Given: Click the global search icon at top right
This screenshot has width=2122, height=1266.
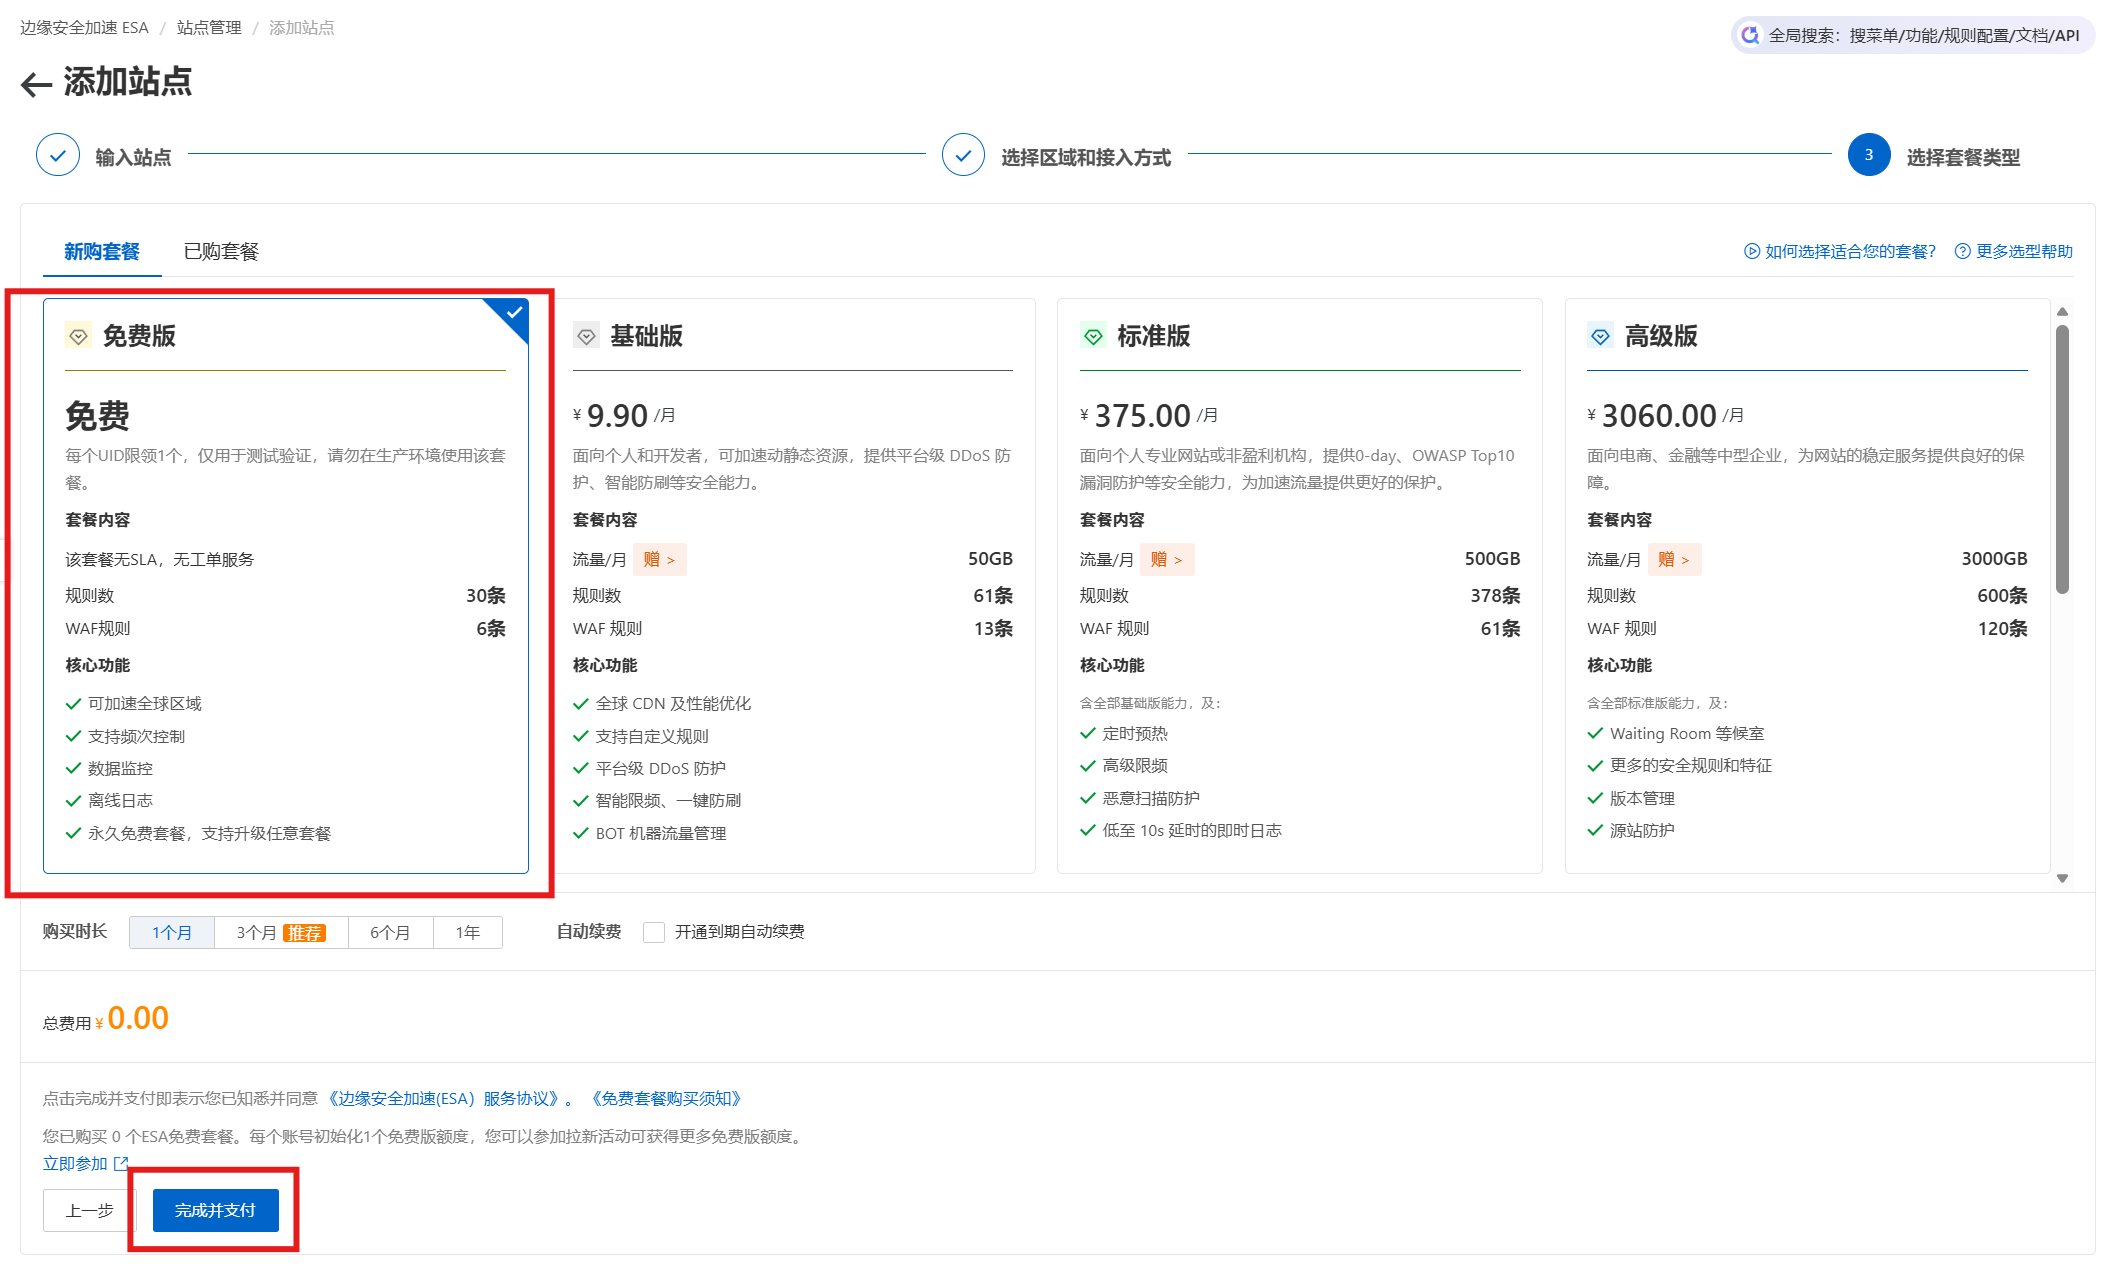Looking at the screenshot, I should pyautogui.click(x=1750, y=35).
